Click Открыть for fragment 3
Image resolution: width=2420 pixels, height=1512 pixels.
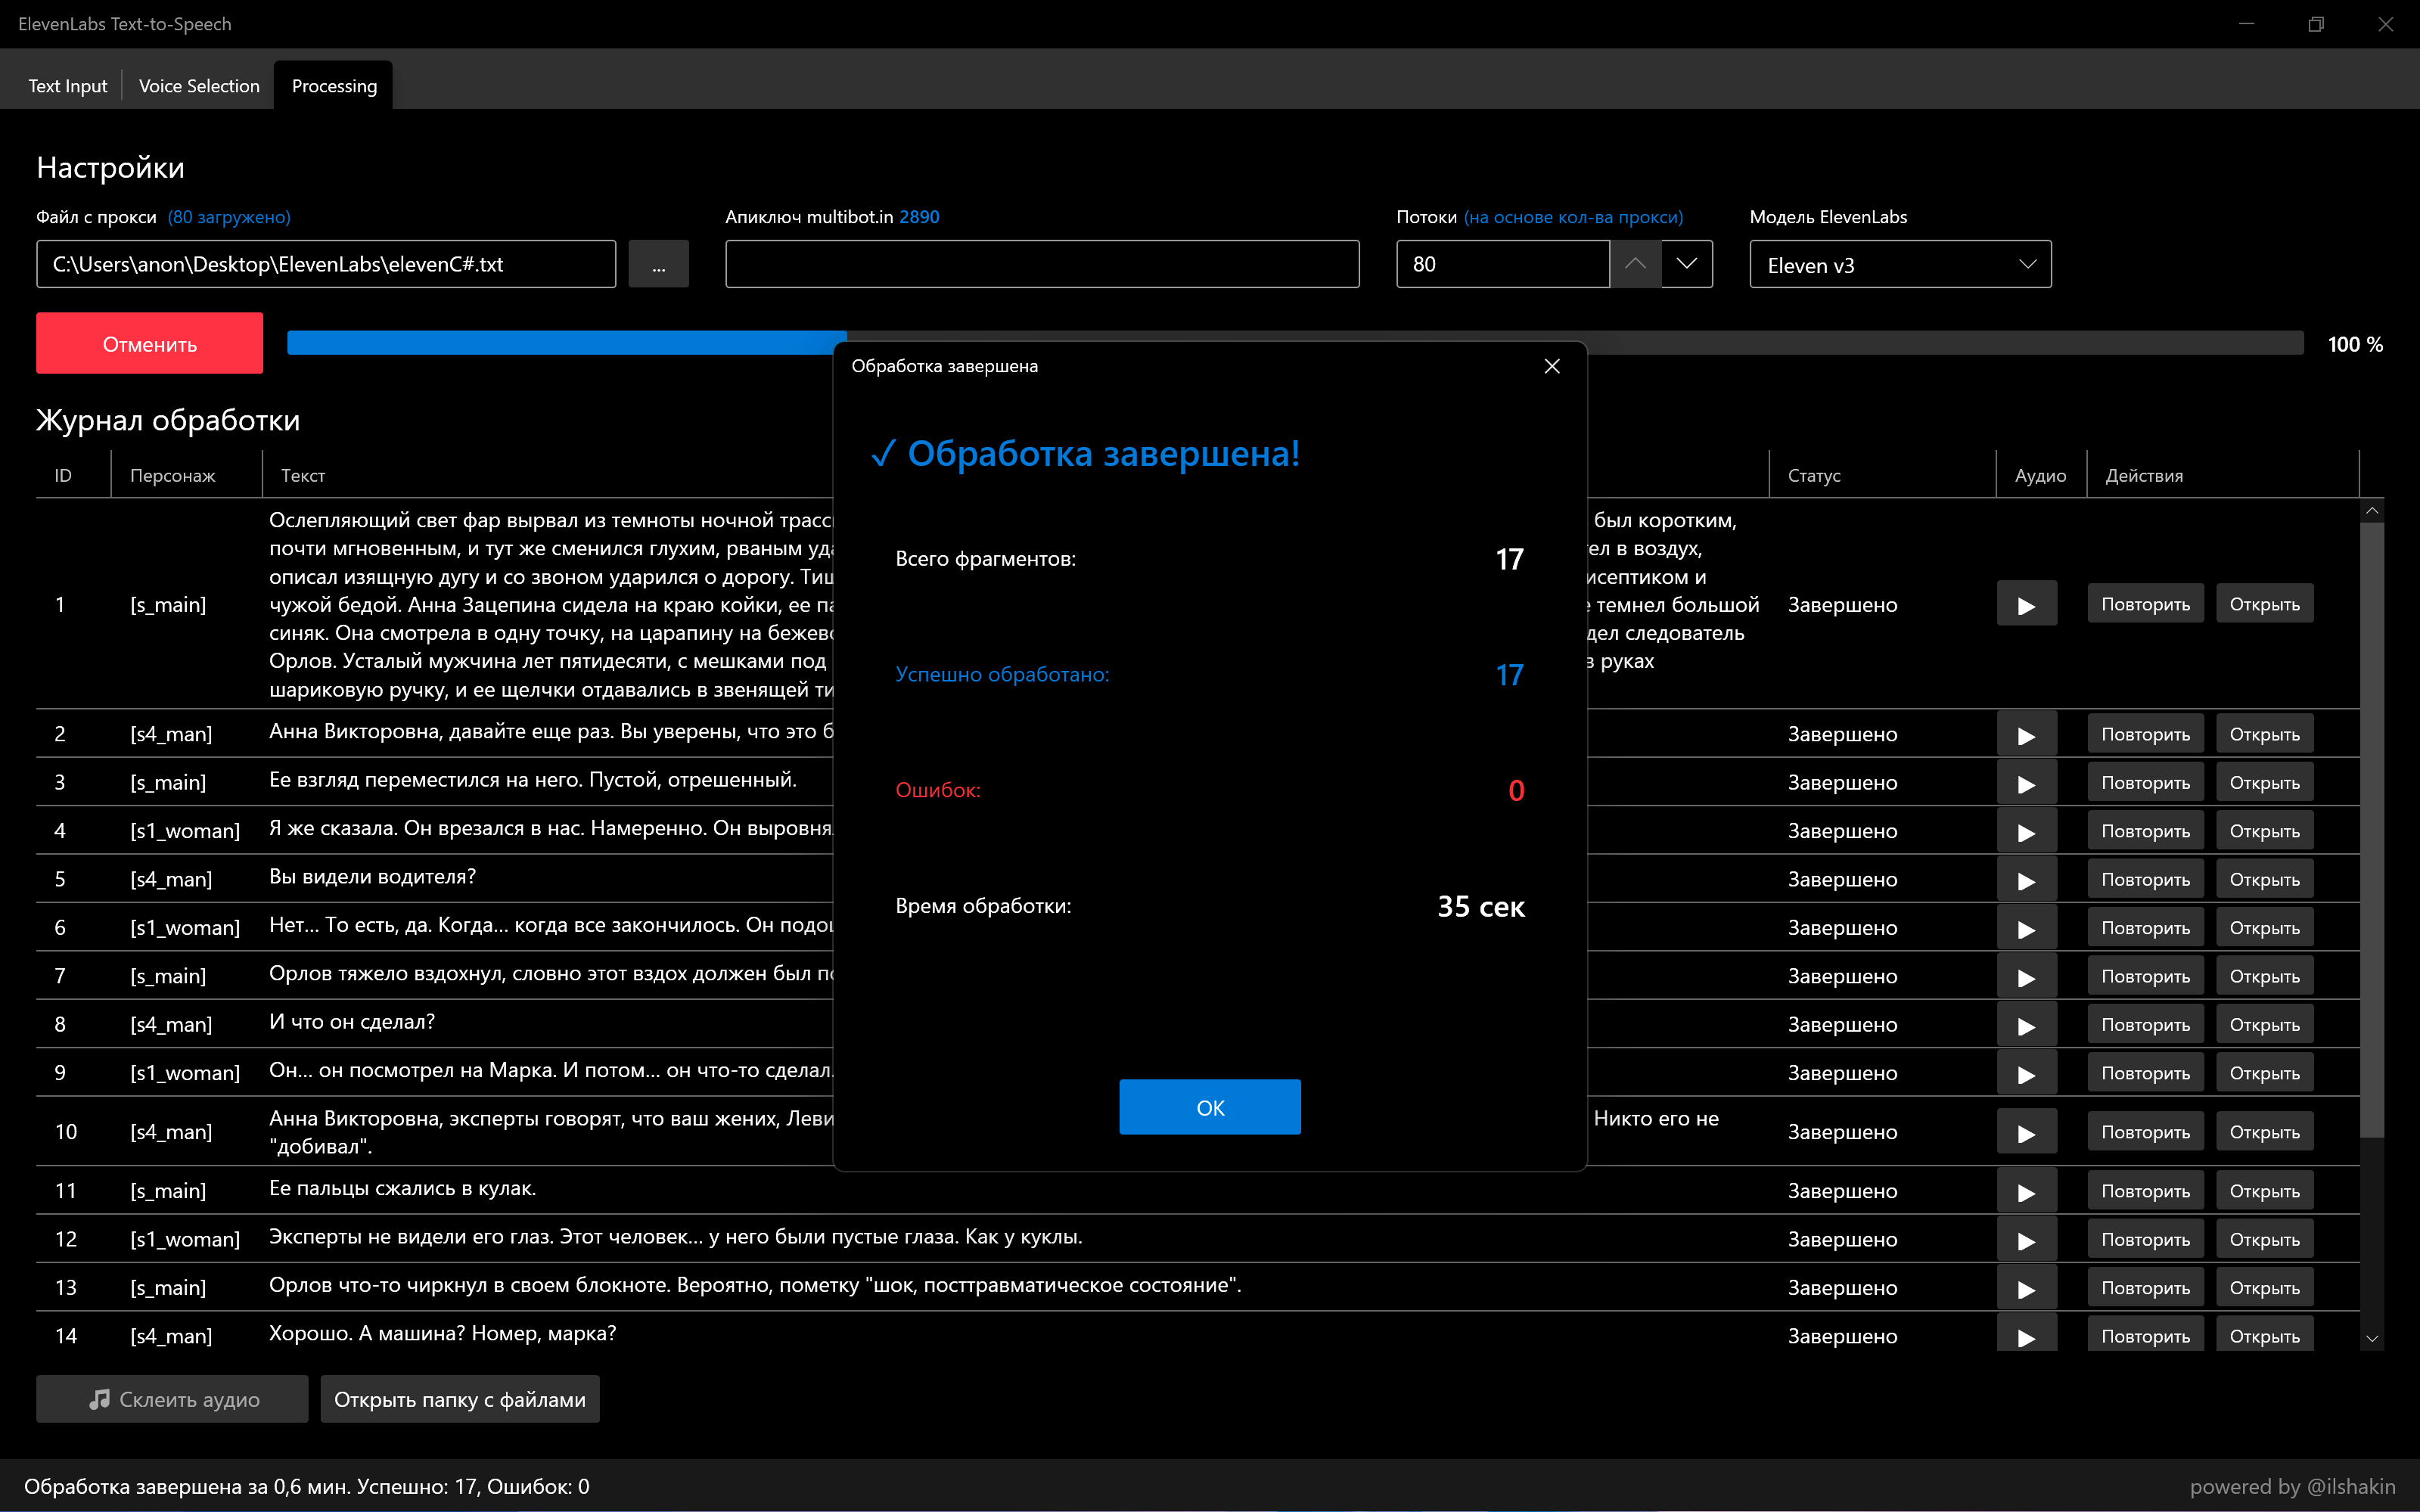2264,783
